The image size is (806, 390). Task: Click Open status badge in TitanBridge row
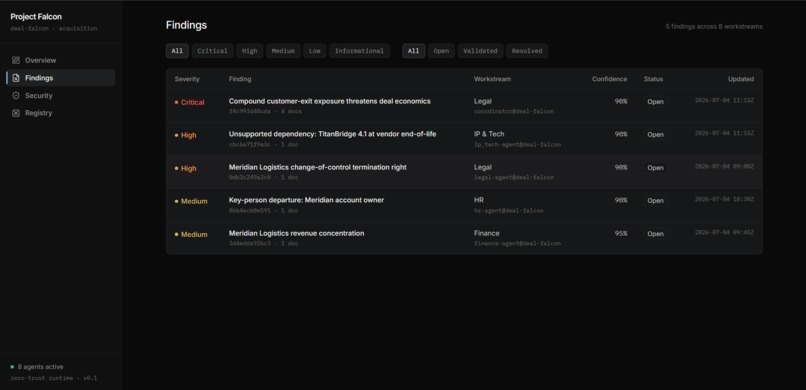pos(655,135)
